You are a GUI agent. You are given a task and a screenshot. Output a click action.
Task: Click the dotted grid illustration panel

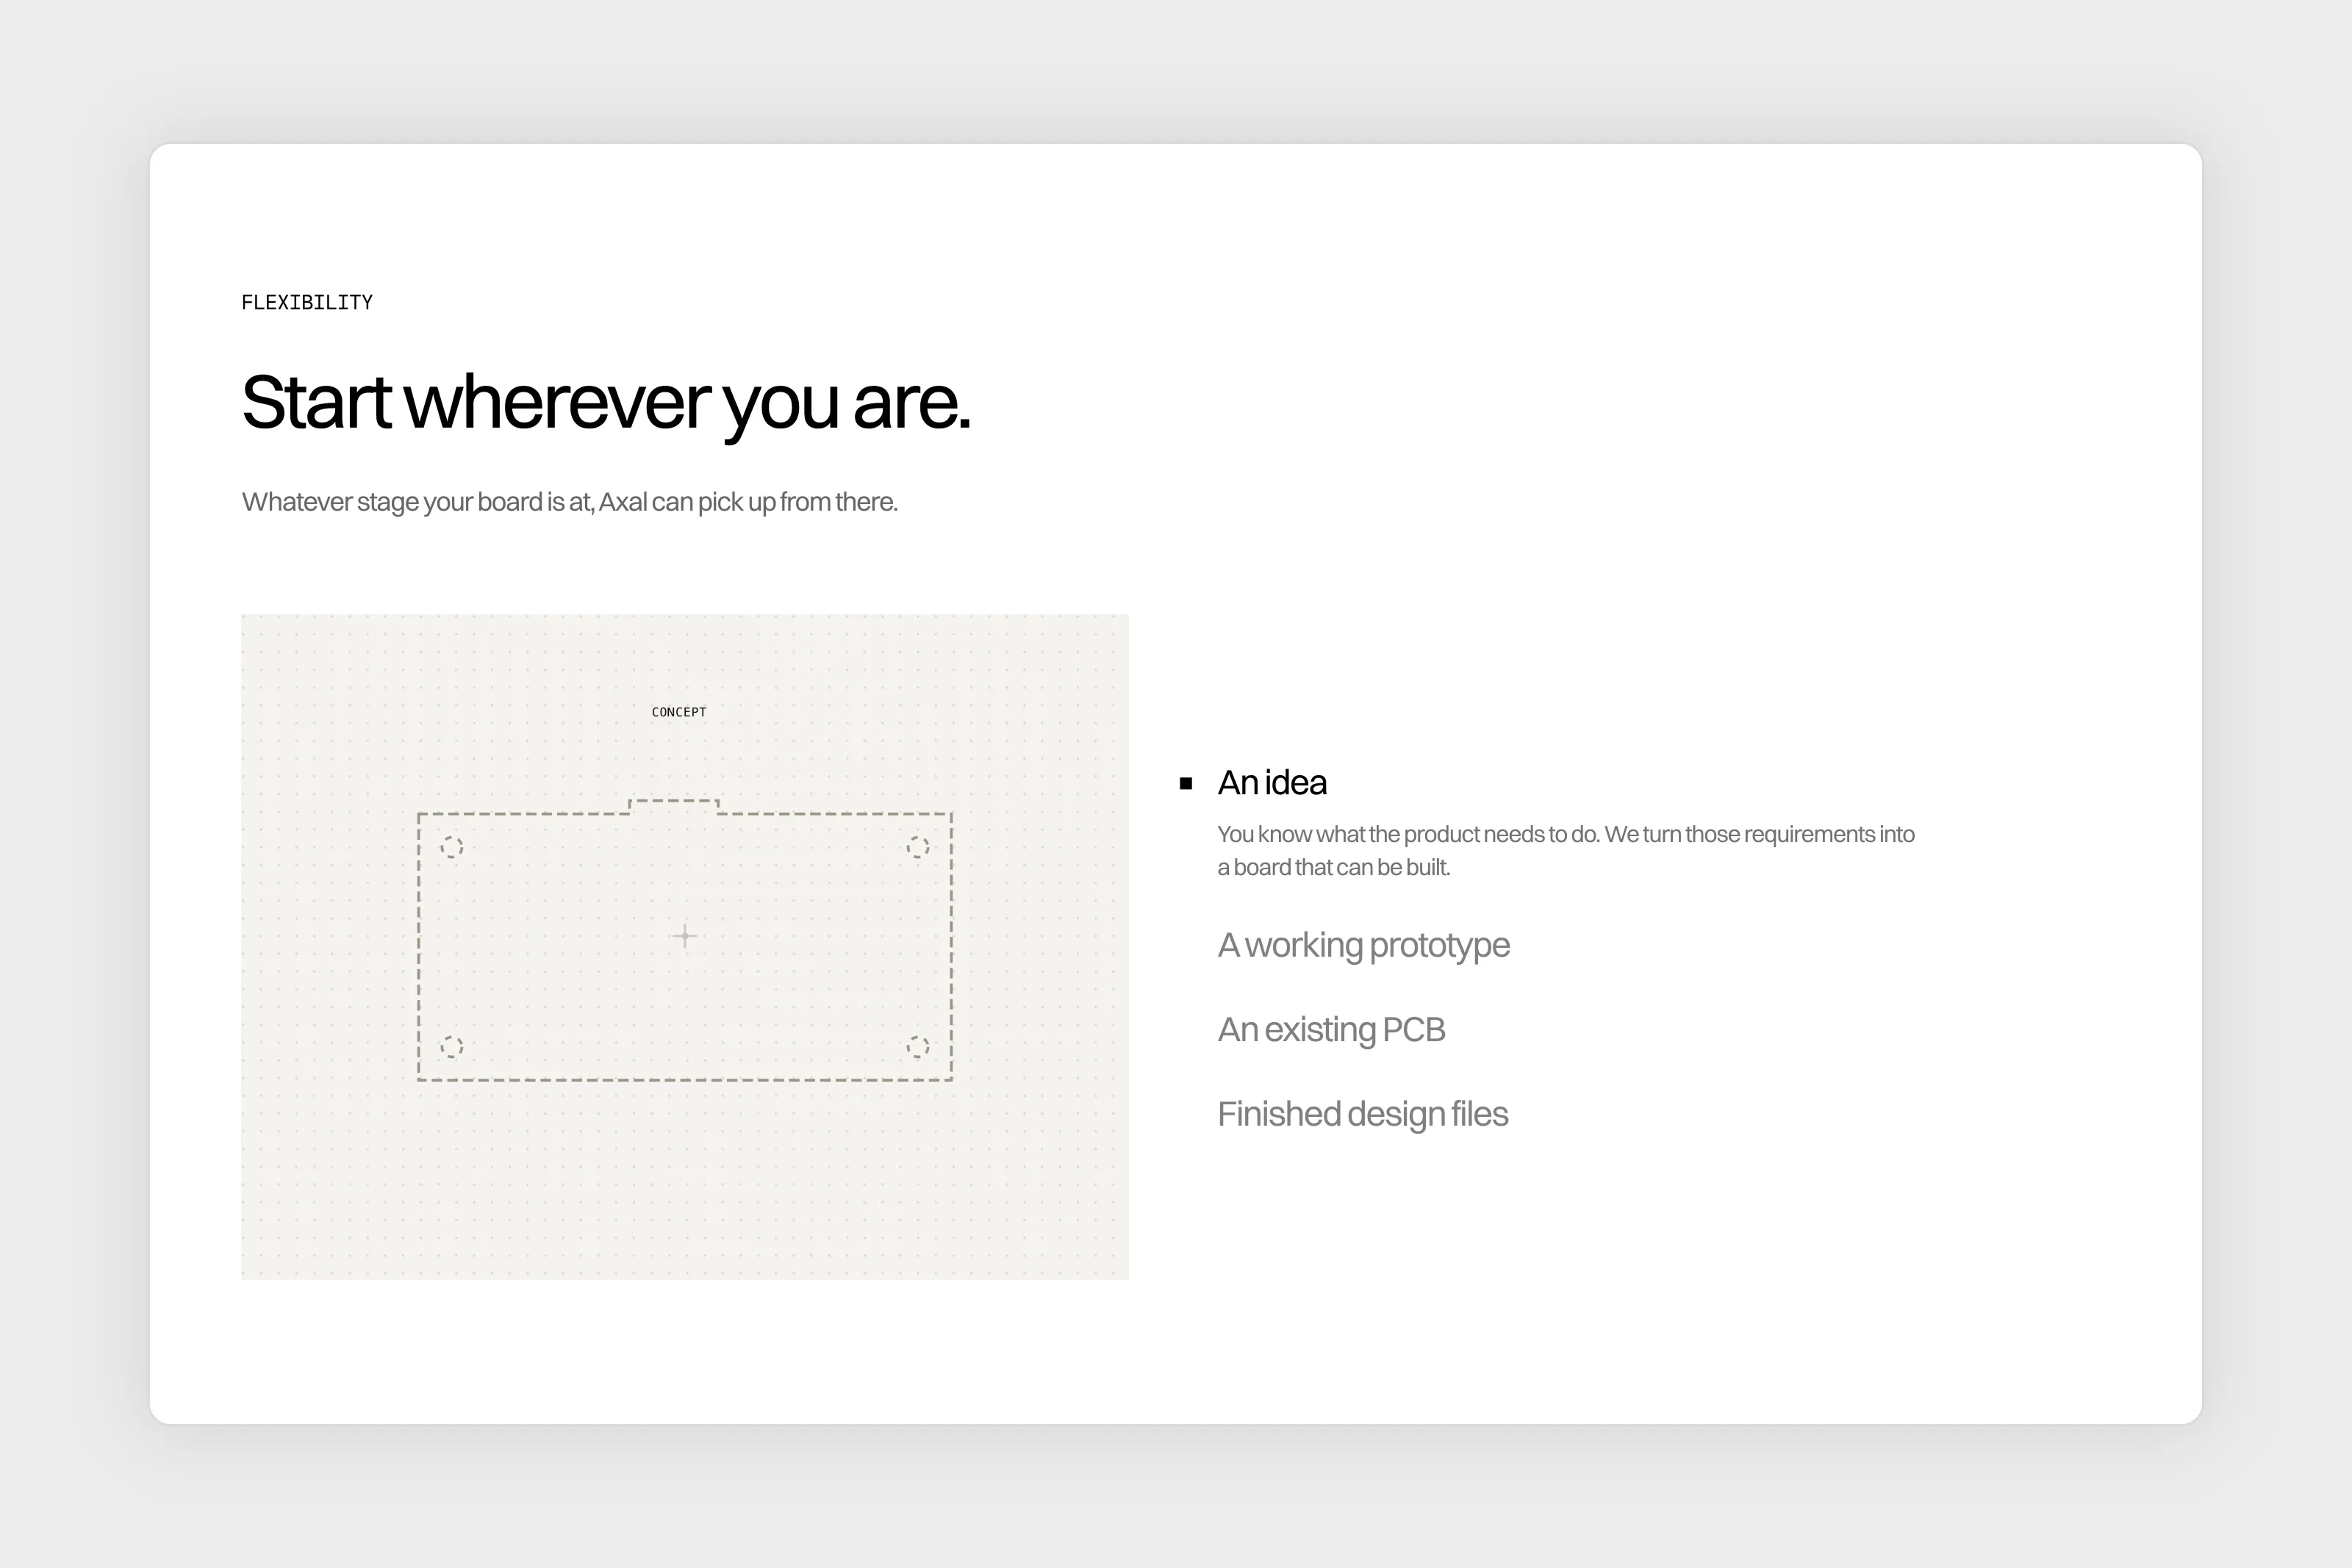coord(685,947)
